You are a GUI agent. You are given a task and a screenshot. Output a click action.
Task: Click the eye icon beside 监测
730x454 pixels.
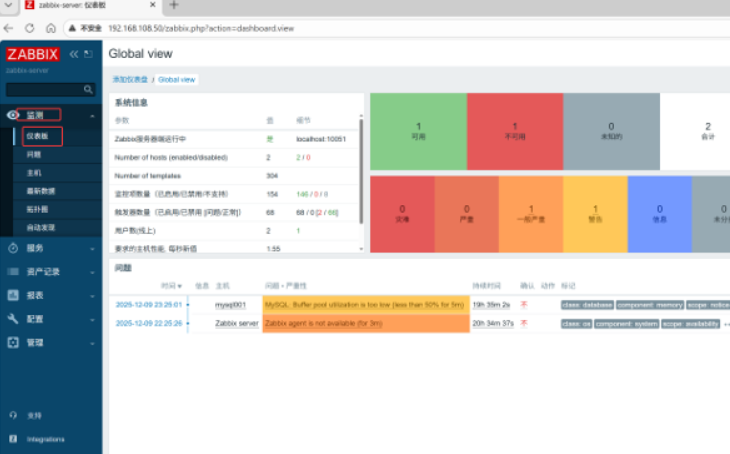[x=13, y=115]
